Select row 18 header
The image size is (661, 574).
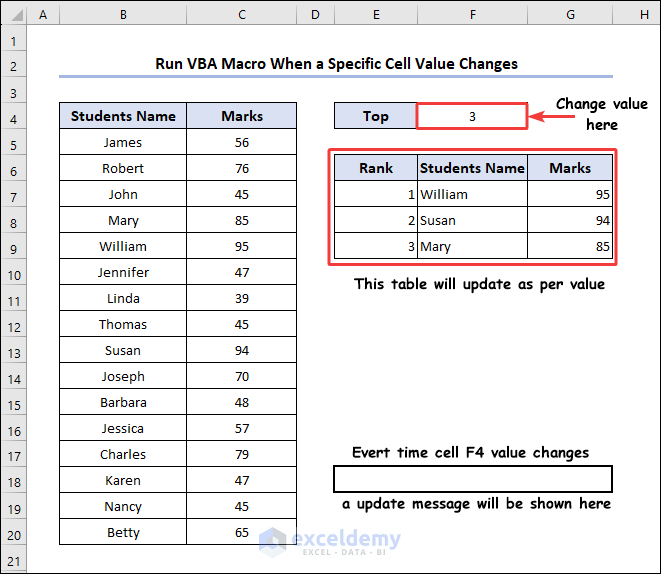[x=13, y=482]
